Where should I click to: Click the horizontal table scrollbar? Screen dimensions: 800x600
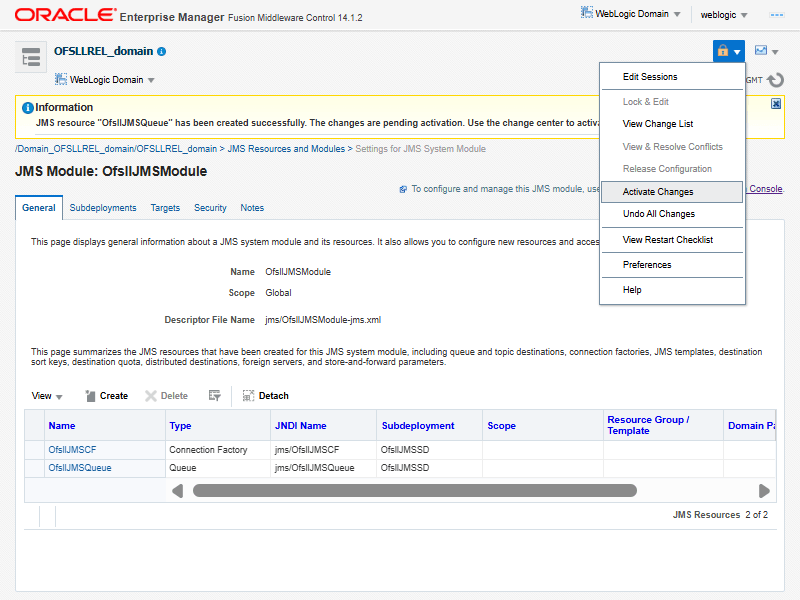point(414,491)
